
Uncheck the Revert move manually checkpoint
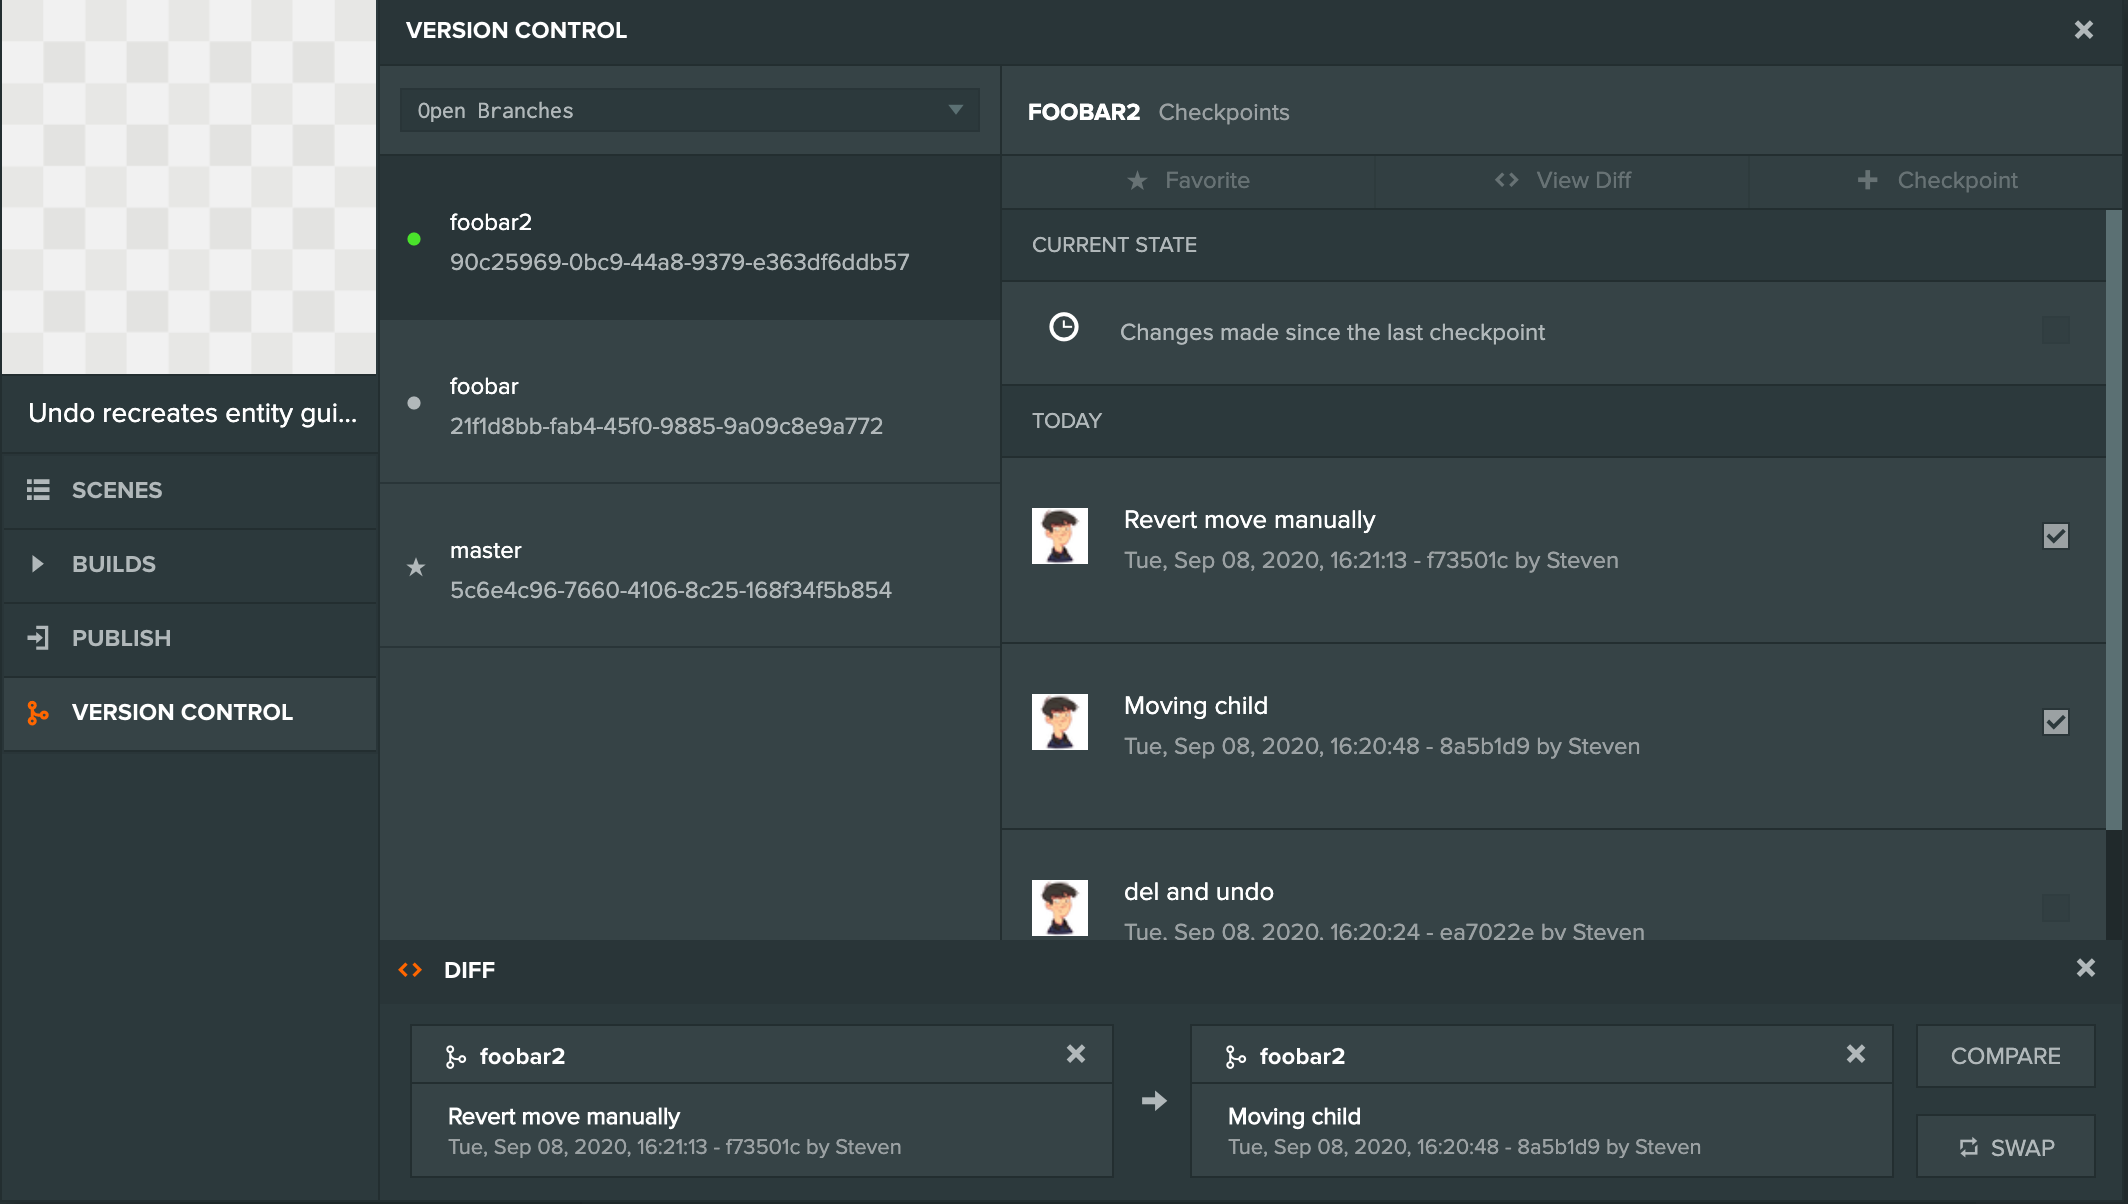2055,536
